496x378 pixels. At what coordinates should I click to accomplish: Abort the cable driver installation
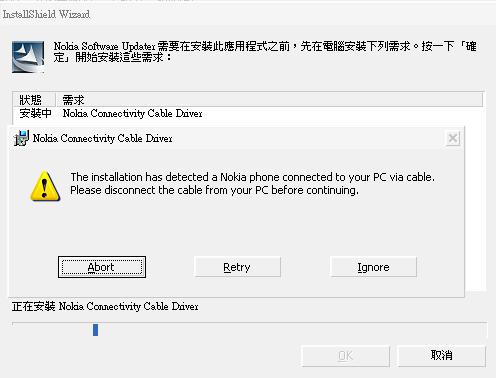(x=102, y=267)
